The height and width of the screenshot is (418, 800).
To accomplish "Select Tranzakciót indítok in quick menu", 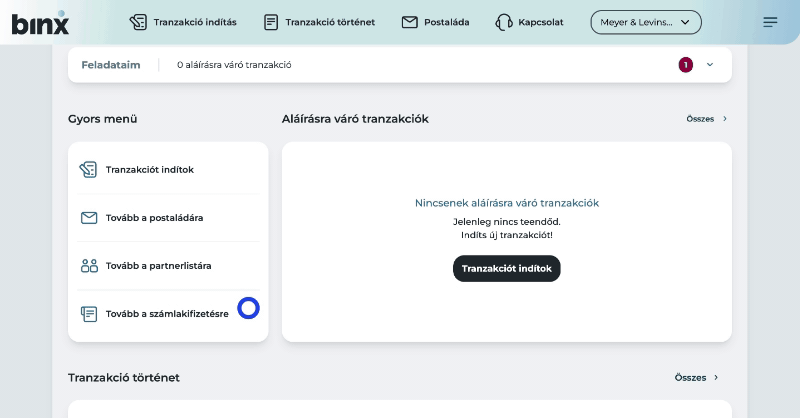I will click(168, 169).
